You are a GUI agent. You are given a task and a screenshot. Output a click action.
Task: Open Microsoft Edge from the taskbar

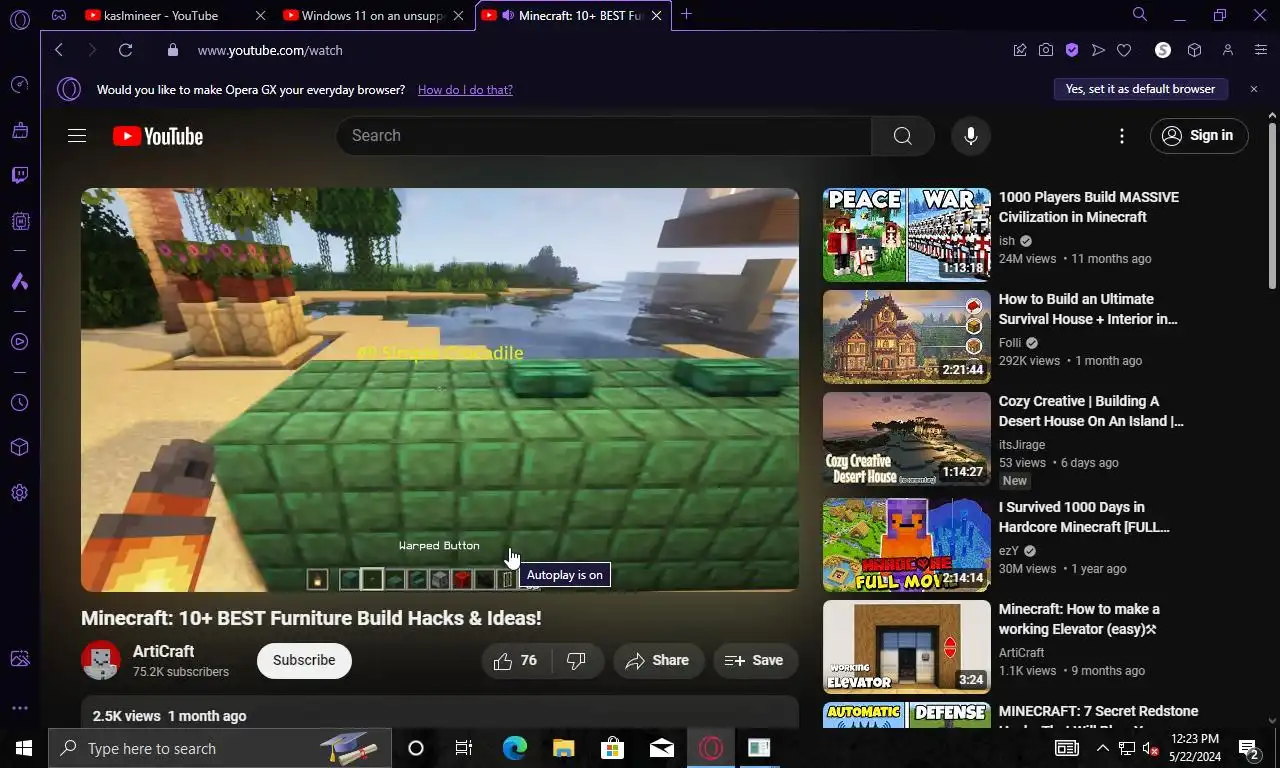pyautogui.click(x=514, y=748)
